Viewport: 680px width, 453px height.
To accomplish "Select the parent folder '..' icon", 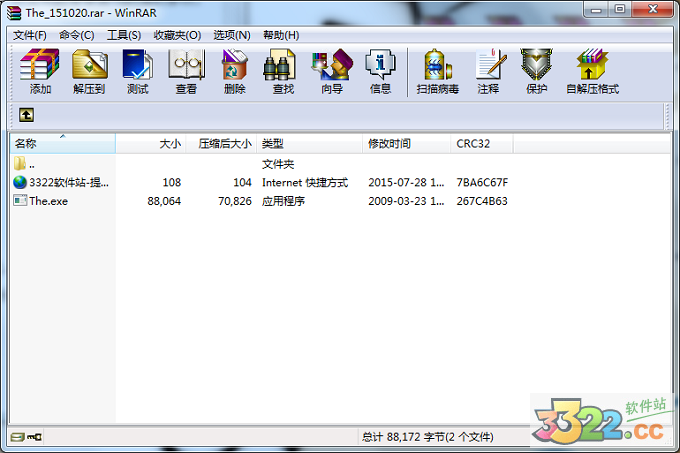I will tap(20, 163).
